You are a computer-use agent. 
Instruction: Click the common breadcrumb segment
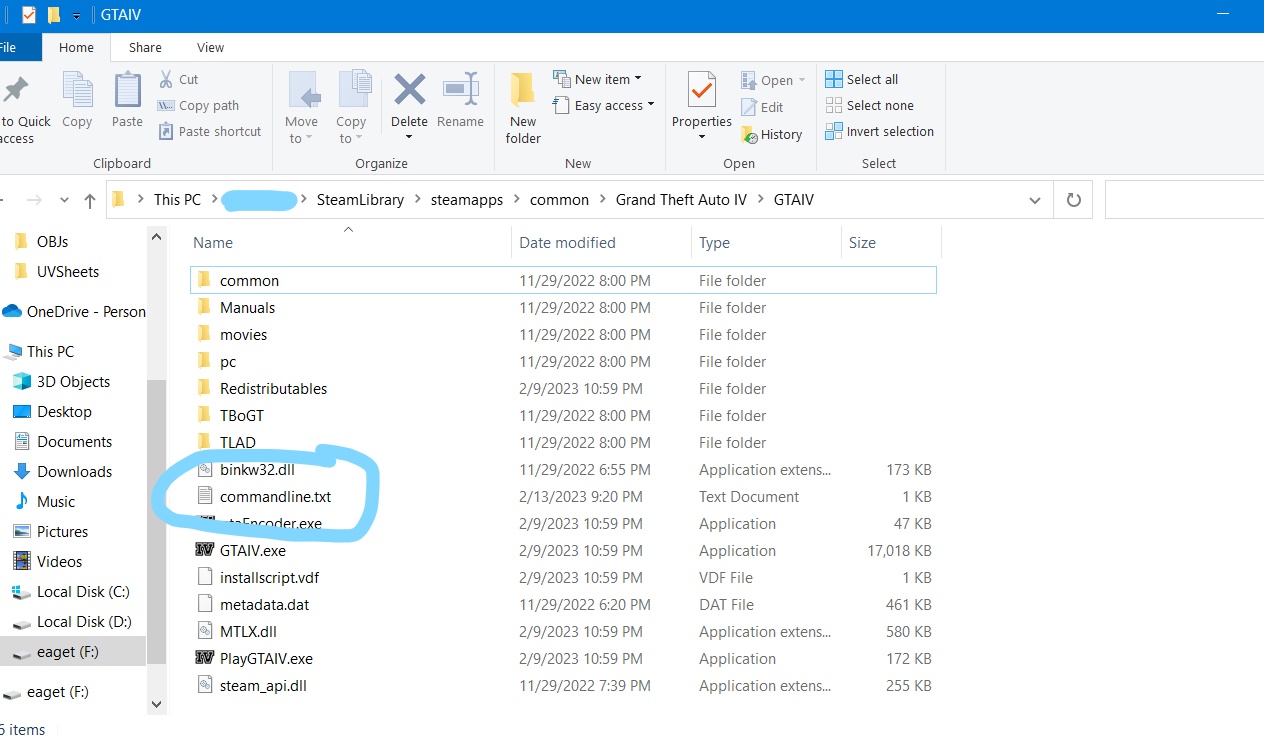(559, 200)
